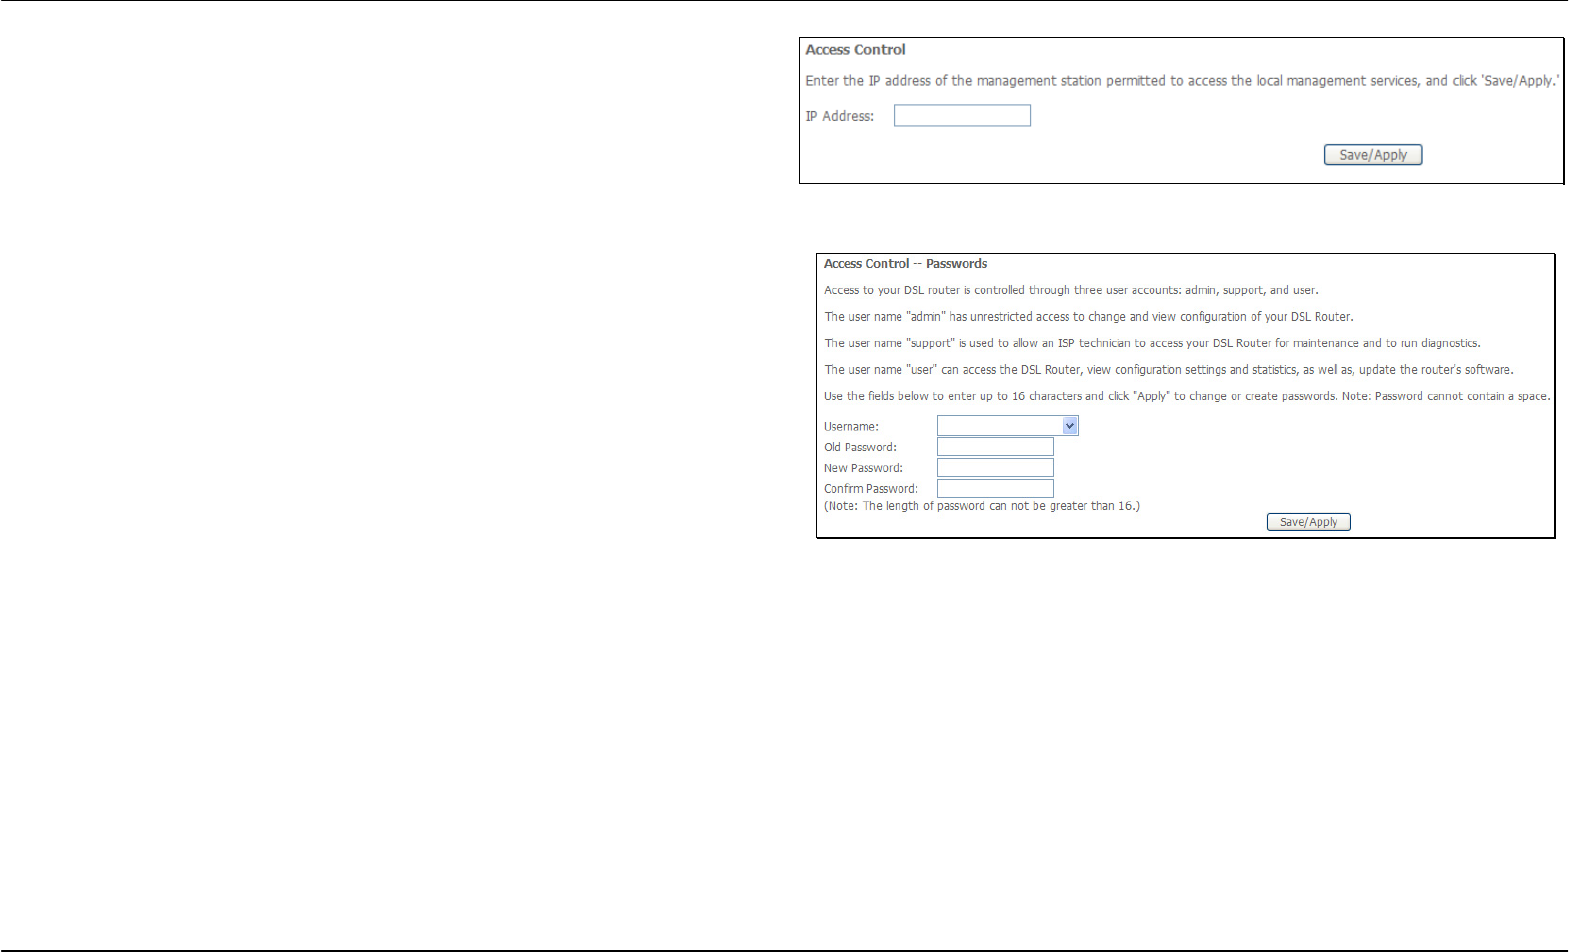Click the 'Confirm Password:' label

click(x=871, y=489)
